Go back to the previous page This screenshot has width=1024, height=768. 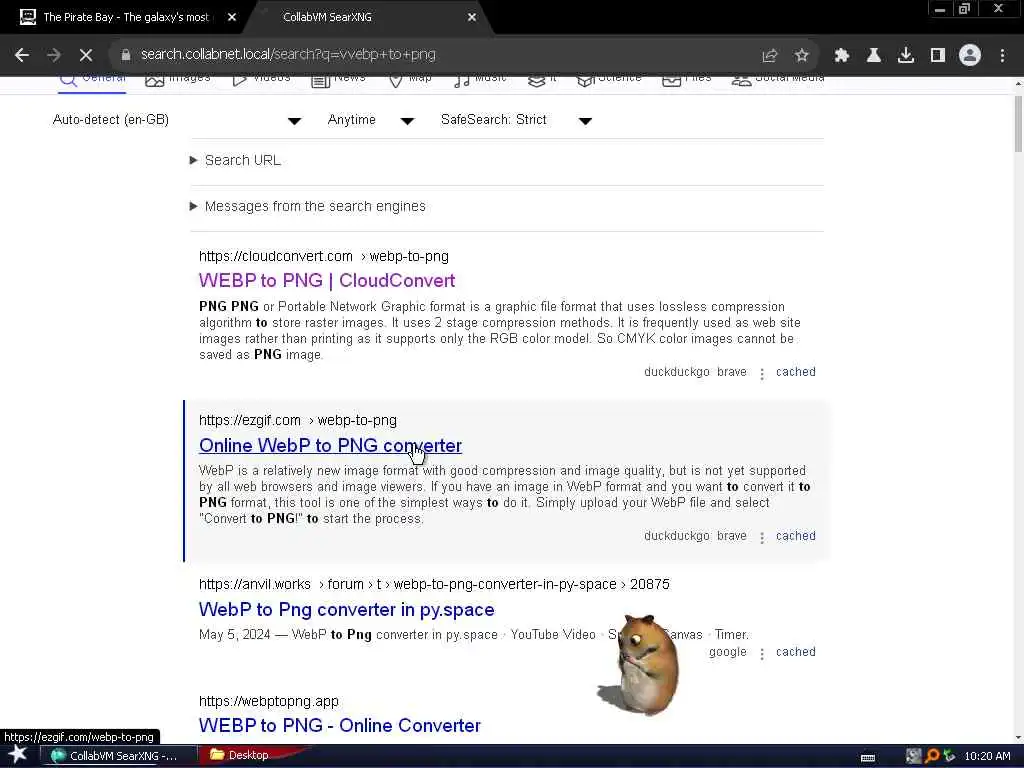(x=22, y=56)
